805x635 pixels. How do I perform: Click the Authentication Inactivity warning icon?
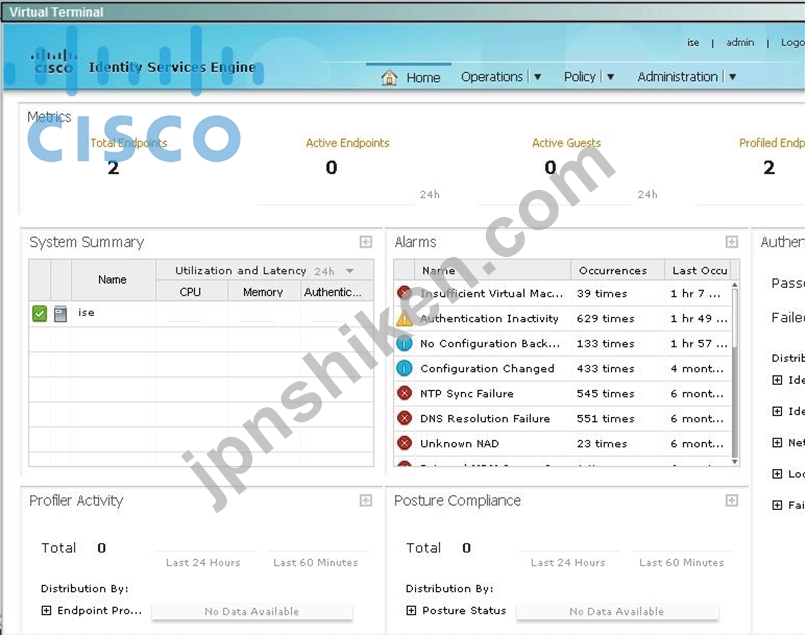click(x=405, y=318)
